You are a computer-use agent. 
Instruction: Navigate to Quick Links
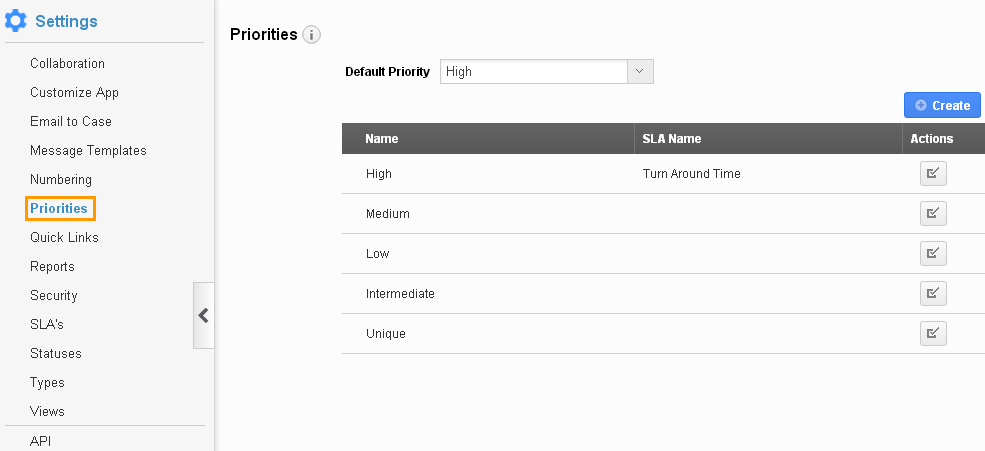(65, 237)
